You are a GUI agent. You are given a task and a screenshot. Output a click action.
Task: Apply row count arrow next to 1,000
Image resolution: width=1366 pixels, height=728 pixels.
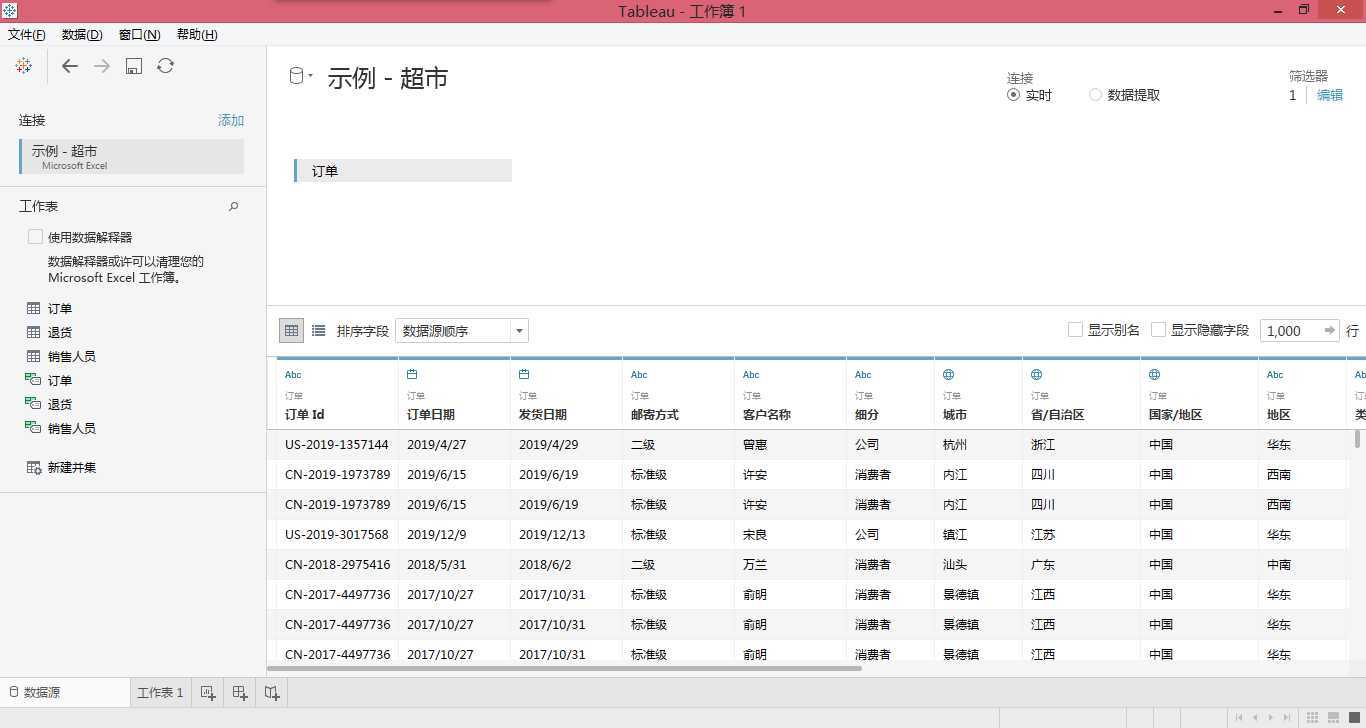click(1329, 330)
